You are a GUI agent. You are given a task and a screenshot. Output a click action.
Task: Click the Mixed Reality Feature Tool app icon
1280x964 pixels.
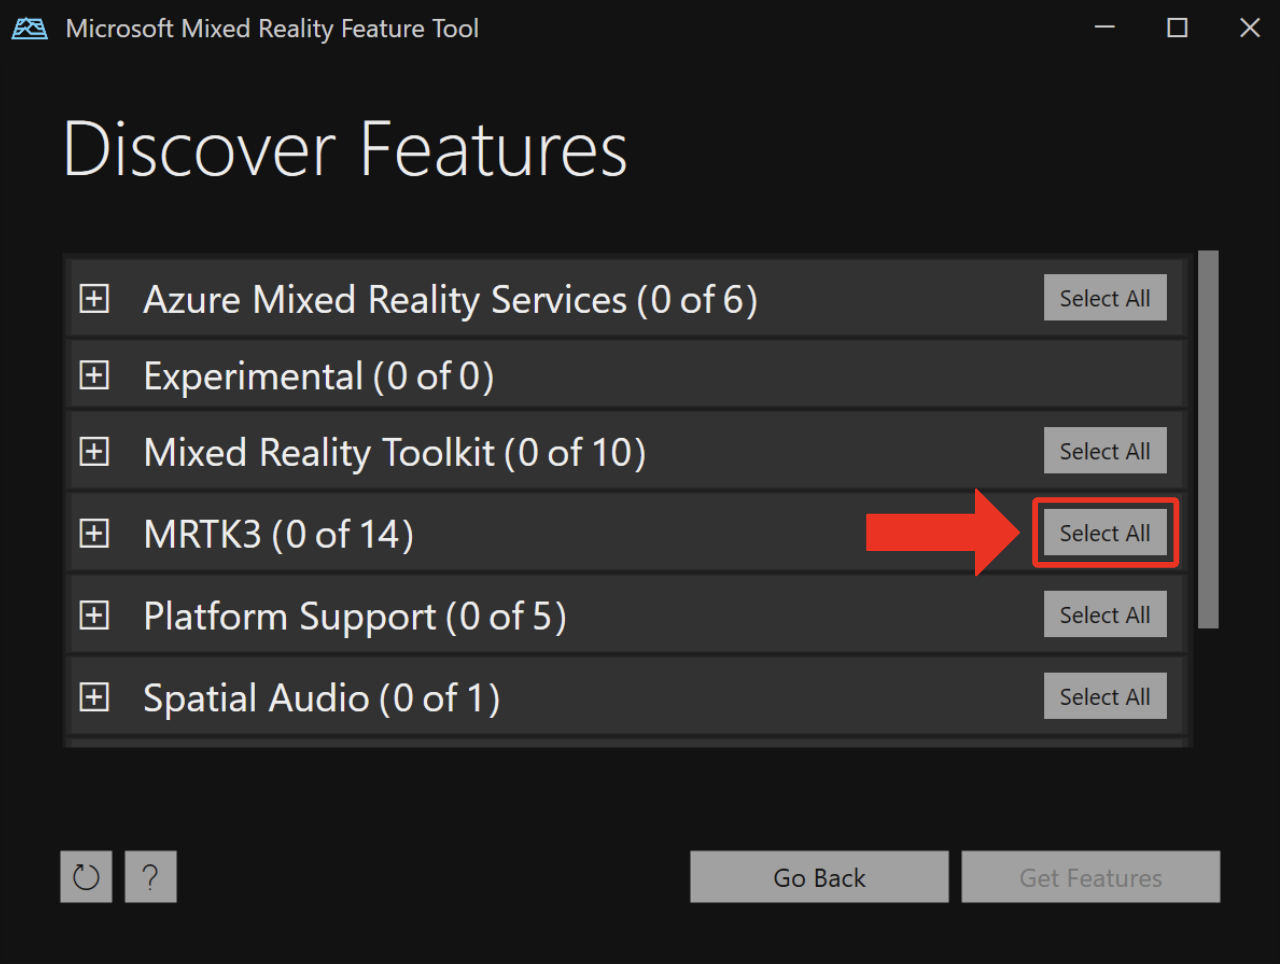(x=30, y=28)
